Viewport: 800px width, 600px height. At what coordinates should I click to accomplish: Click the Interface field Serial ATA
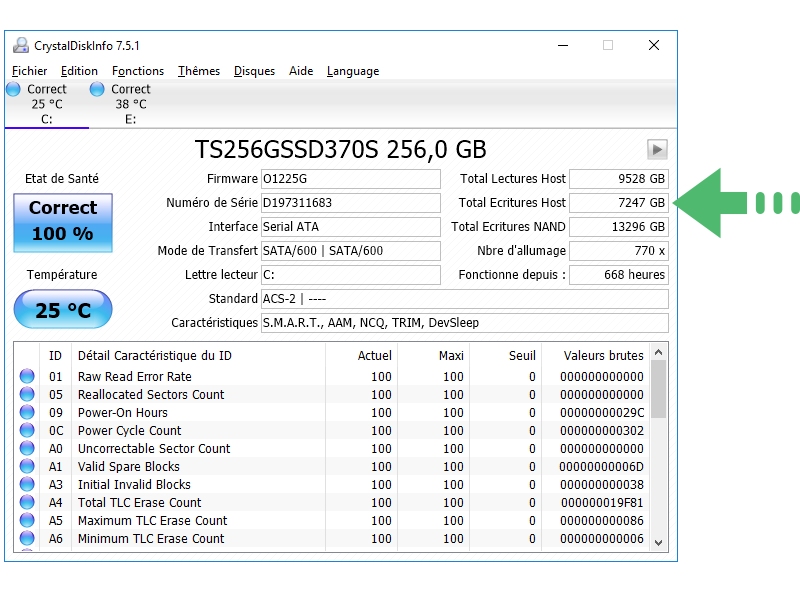(351, 227)
